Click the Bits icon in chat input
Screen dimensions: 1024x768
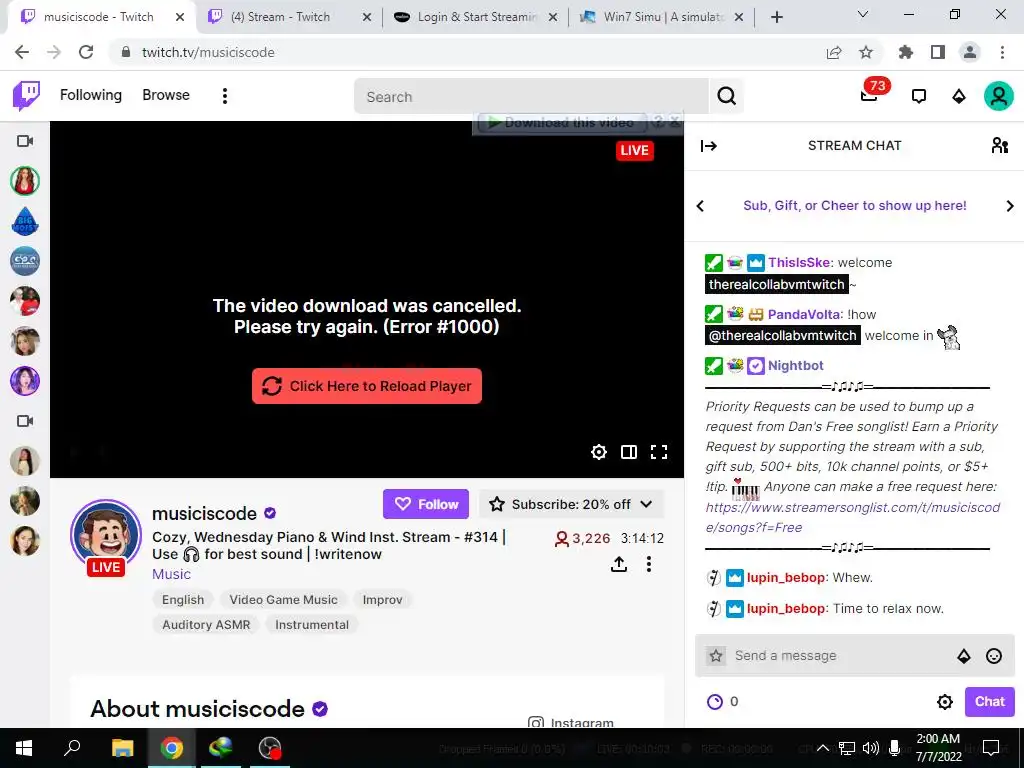[964, 656]
